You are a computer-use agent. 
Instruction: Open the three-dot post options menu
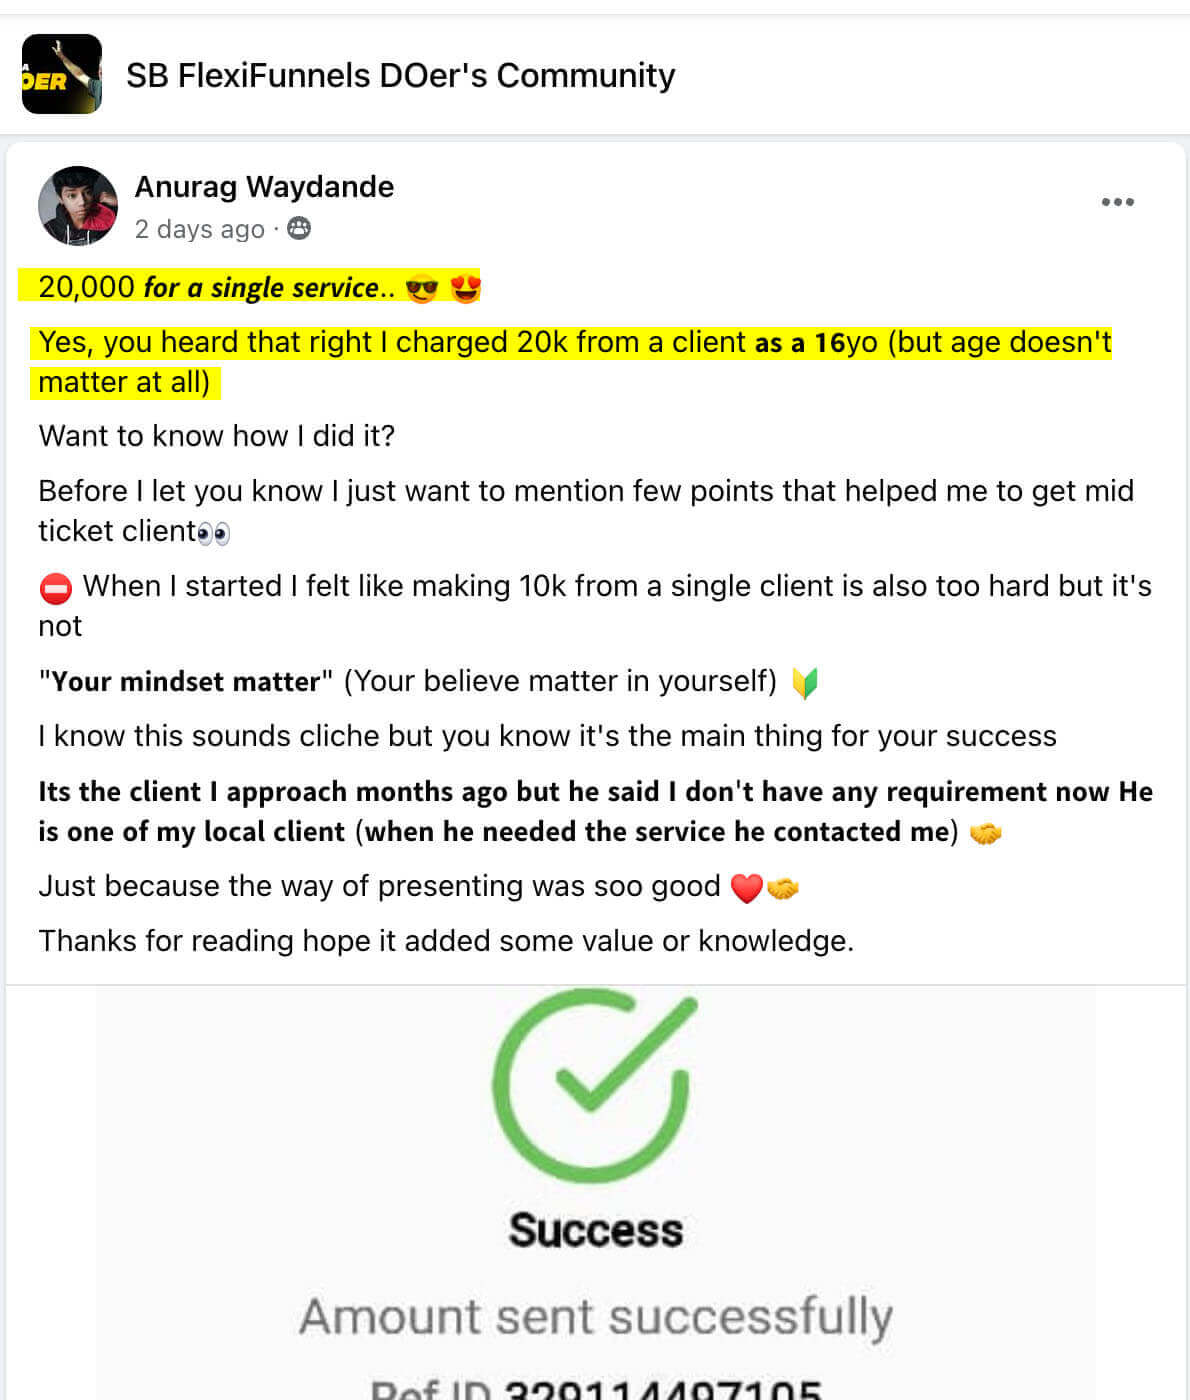coord(1117,202)
